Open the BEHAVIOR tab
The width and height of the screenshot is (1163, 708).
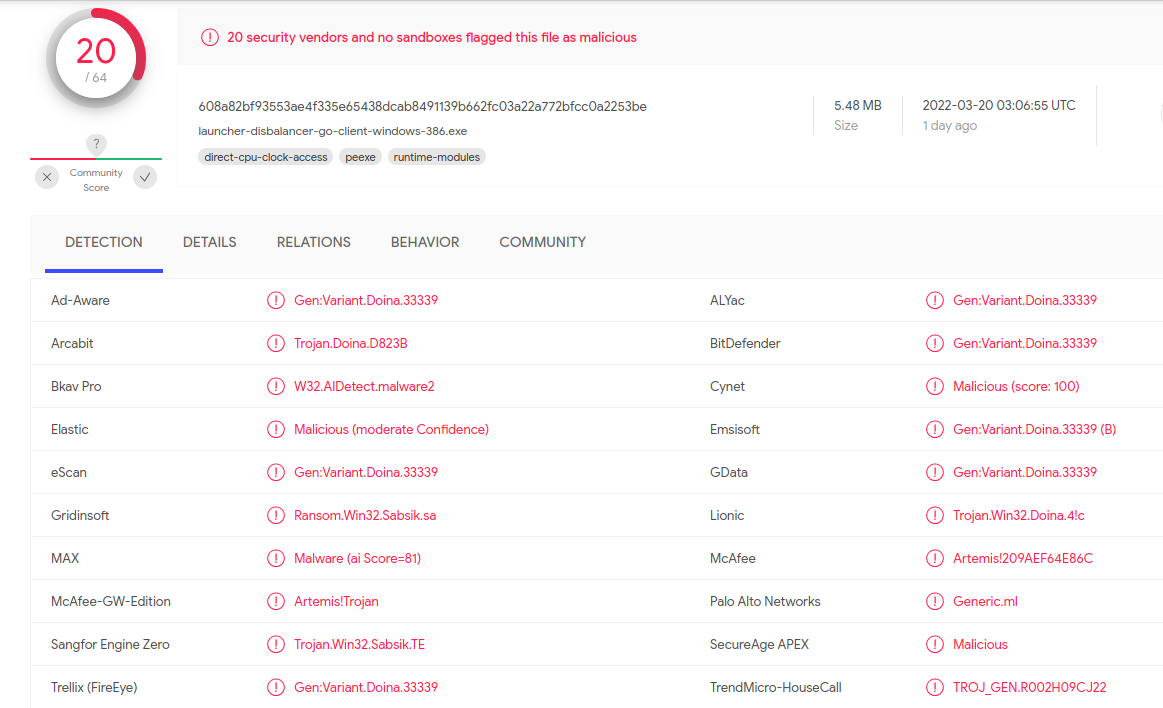coord(425,242)
